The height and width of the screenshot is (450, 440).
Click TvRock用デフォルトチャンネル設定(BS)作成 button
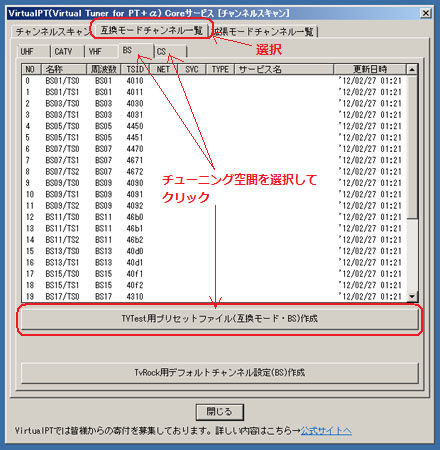pyautogui.click(x=220, y=373)
